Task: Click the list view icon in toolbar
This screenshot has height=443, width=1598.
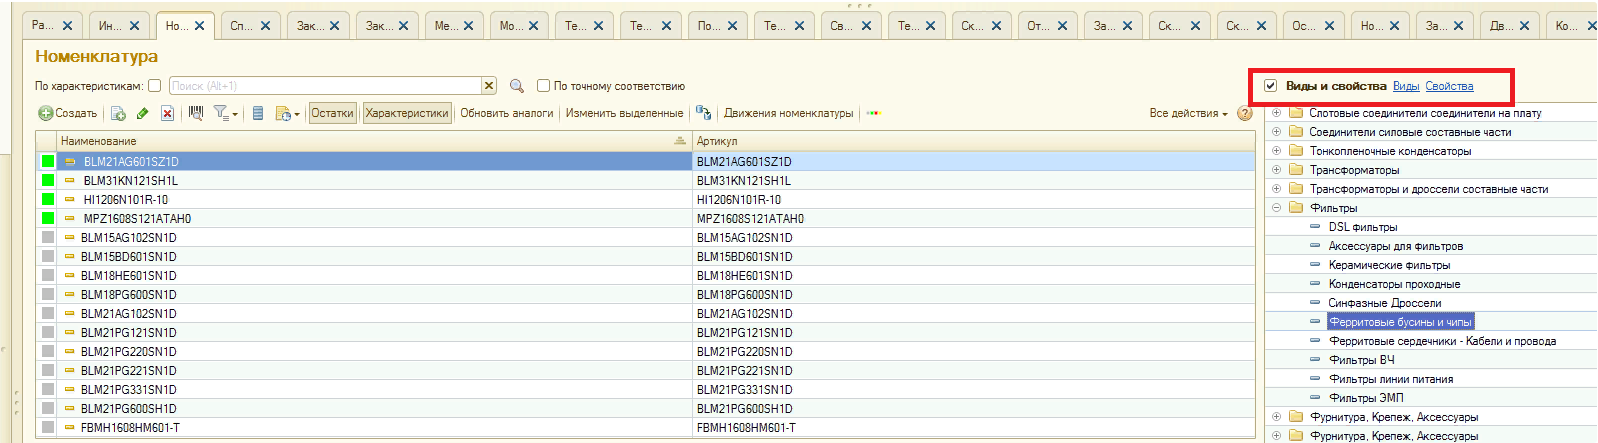Action: click(258, 114)
